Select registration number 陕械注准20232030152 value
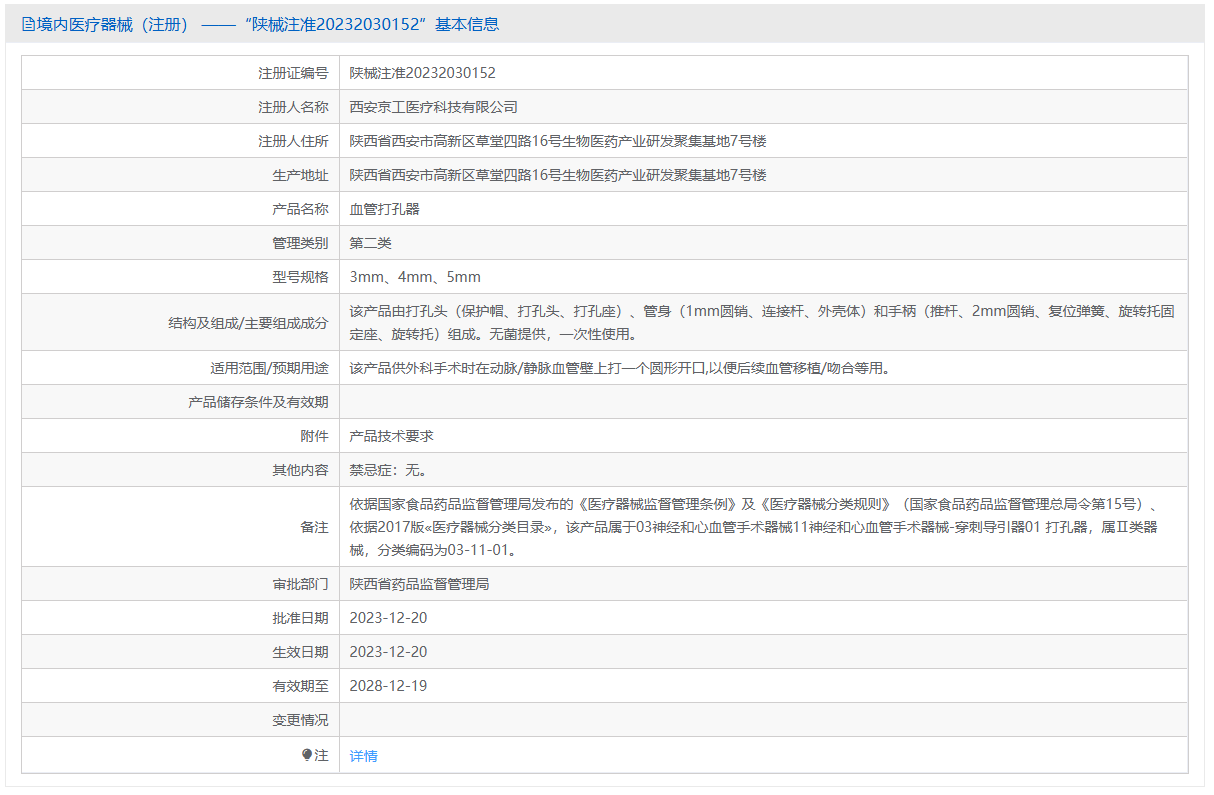This screenshot has width=1214, height=795. pyautogui.click(x=422, y=73)
